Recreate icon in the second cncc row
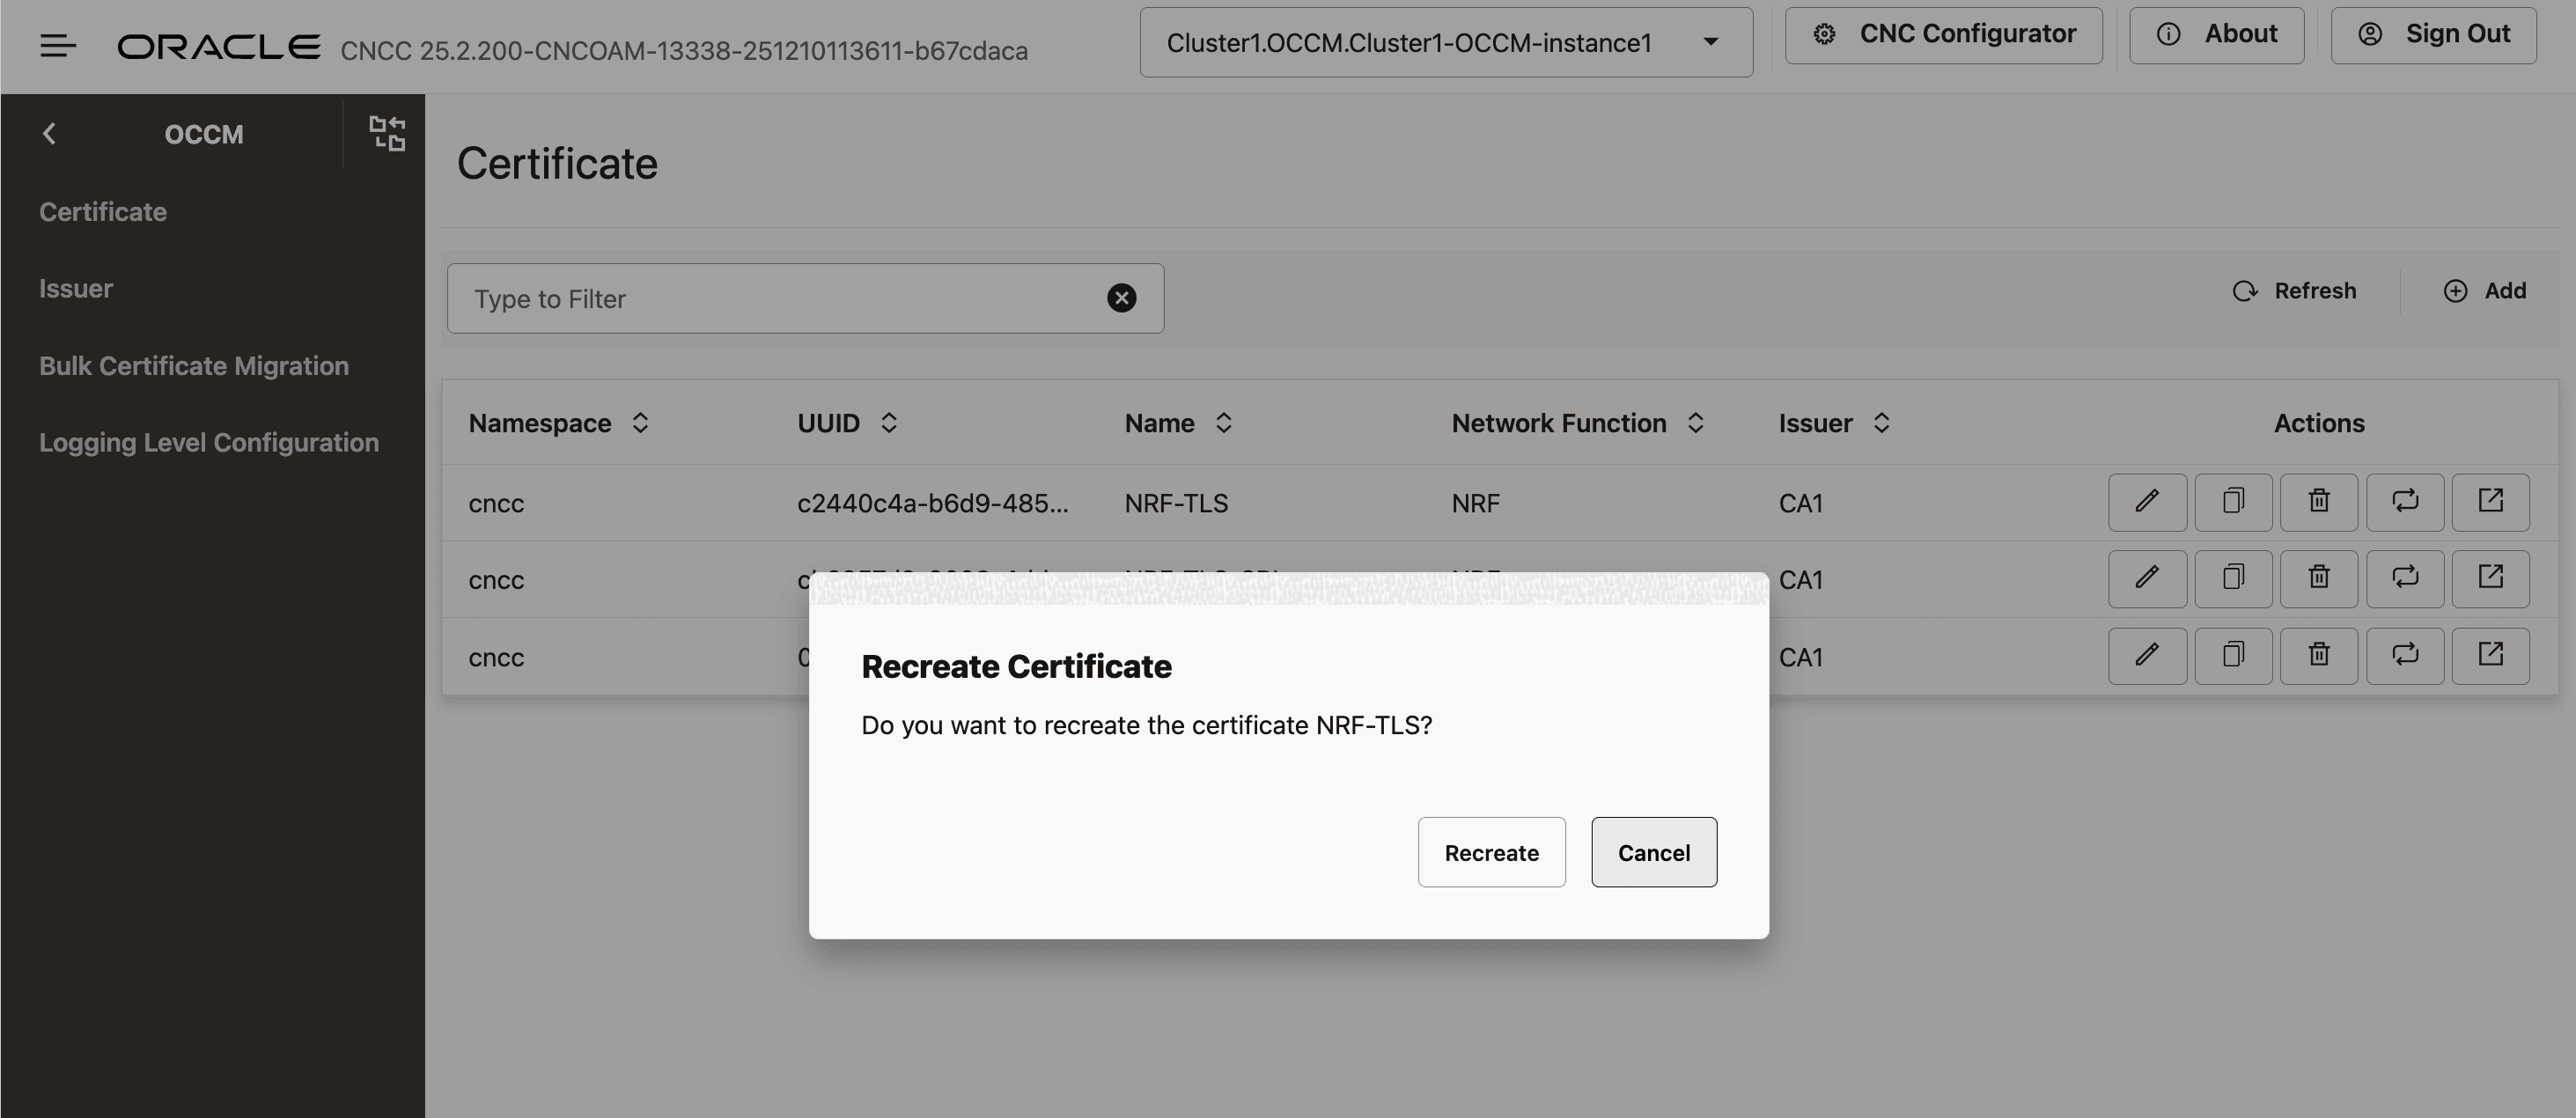Screen dimensions: 2576x1118 (2405, 579)
